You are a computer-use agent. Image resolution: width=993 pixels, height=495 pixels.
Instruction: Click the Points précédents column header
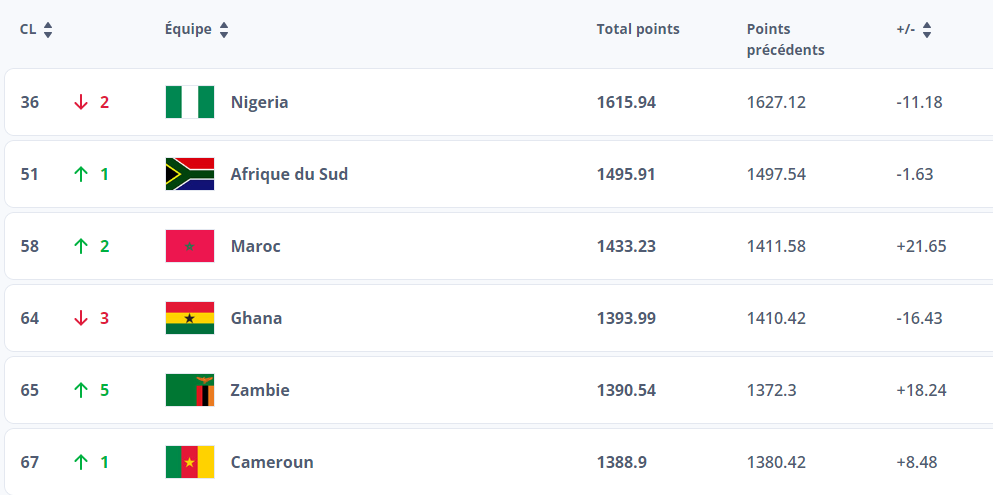(785, 39)
